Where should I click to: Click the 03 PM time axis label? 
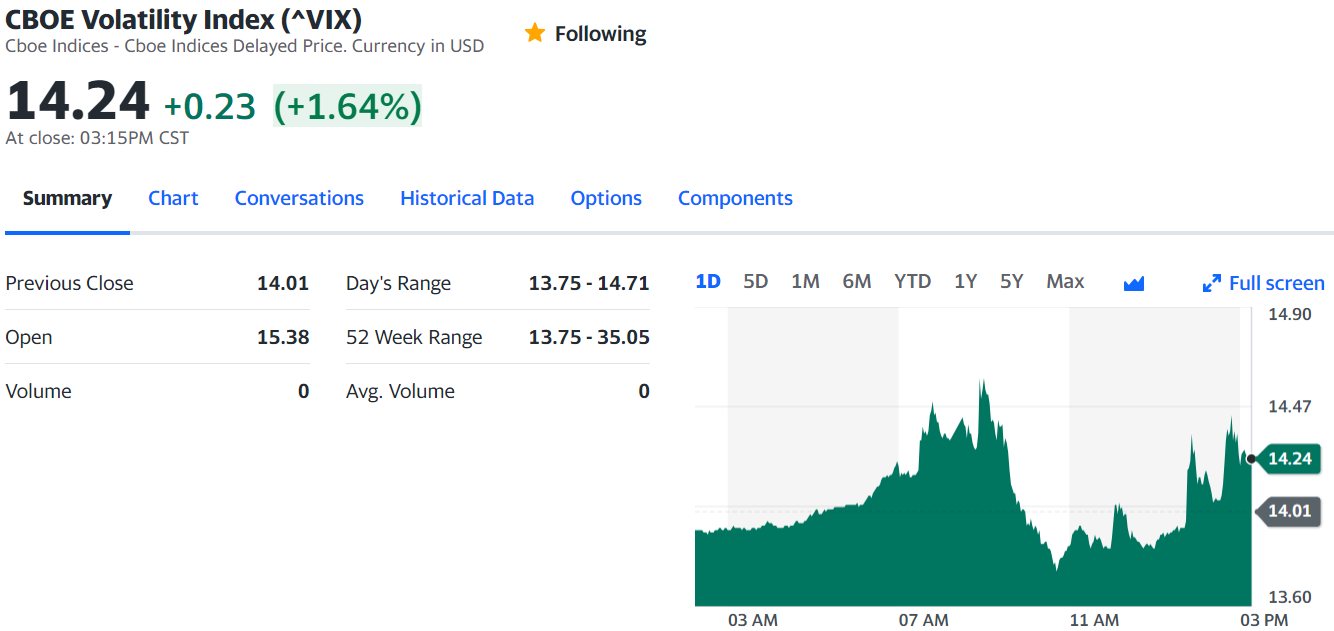click(x=1263, y=620)
